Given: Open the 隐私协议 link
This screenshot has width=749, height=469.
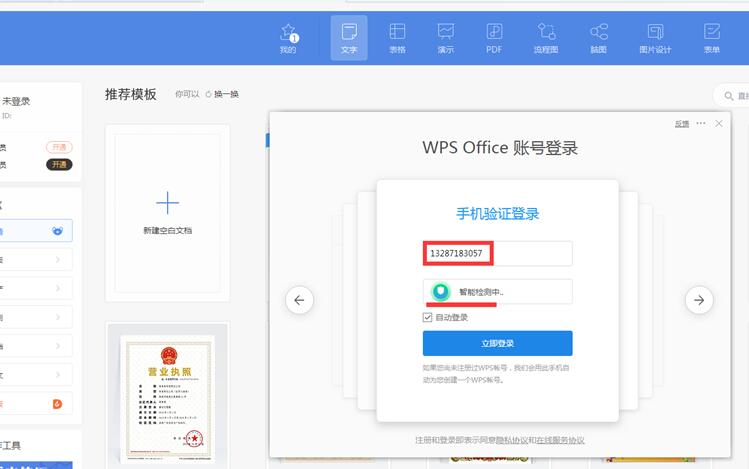Looking at the screenshot, I should (x=512, y=440).
